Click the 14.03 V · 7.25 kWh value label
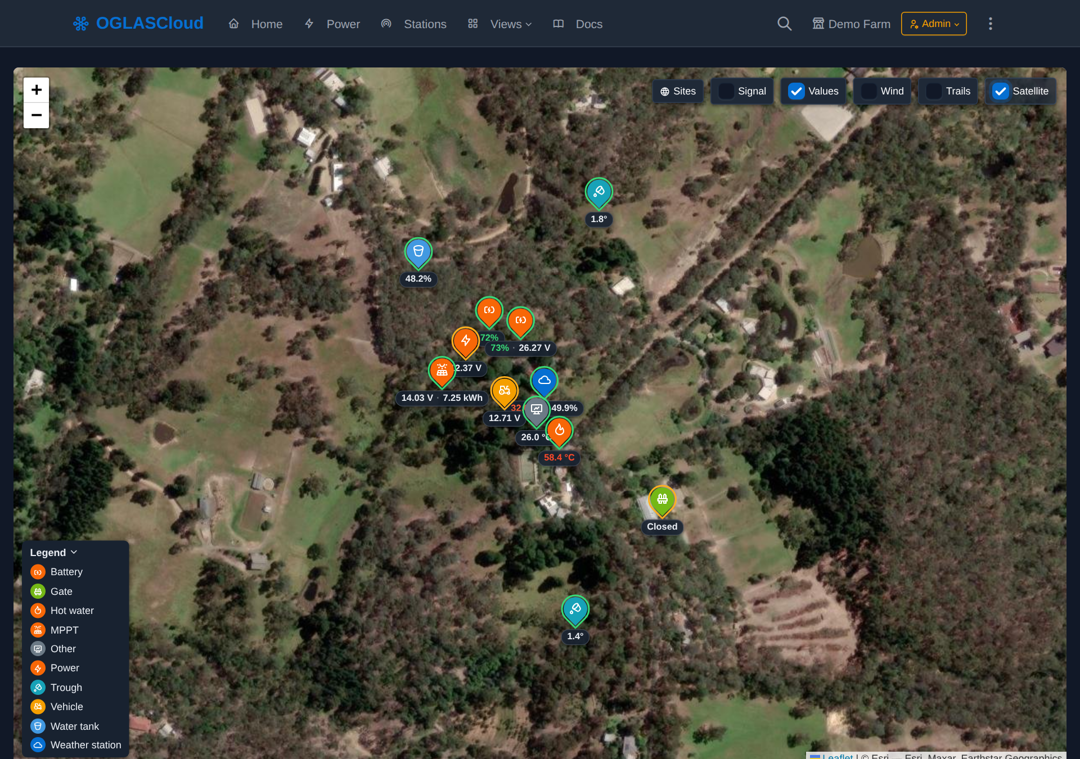This screenshot has width=1080, height=759. (442, 398)
